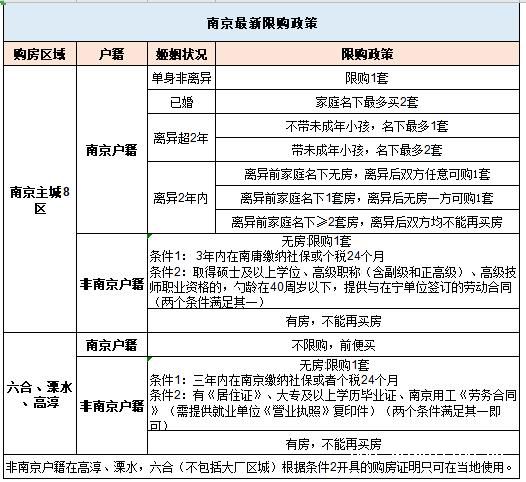Select the 离异前家庭名下≥2套房 policy cell
The width and height of the screenshot is (526, 482).
coord(367,222)
